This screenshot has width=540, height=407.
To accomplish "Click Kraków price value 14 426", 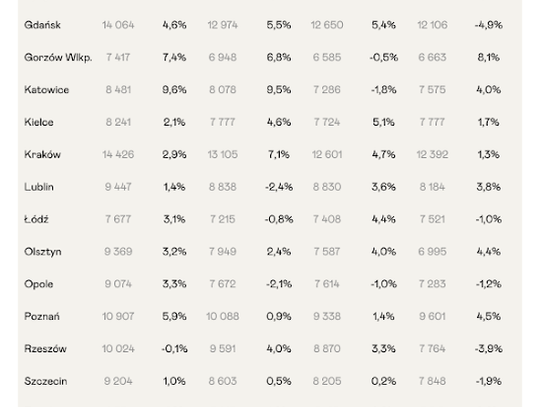I will [x=118, y=155].
